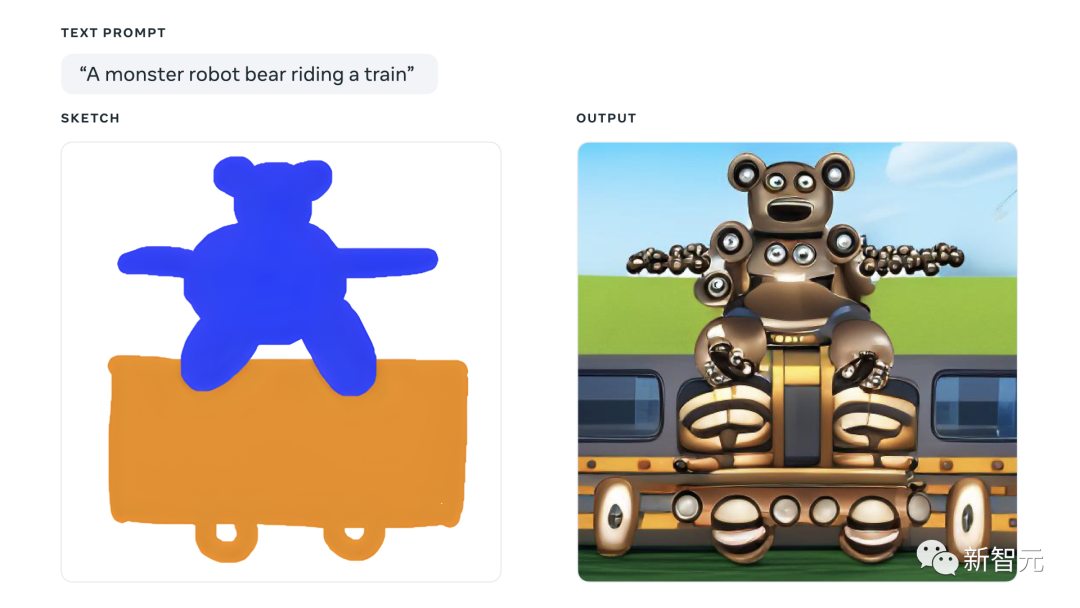
Task: Click the OUTPUT heading label
Action: coord(606,118)
